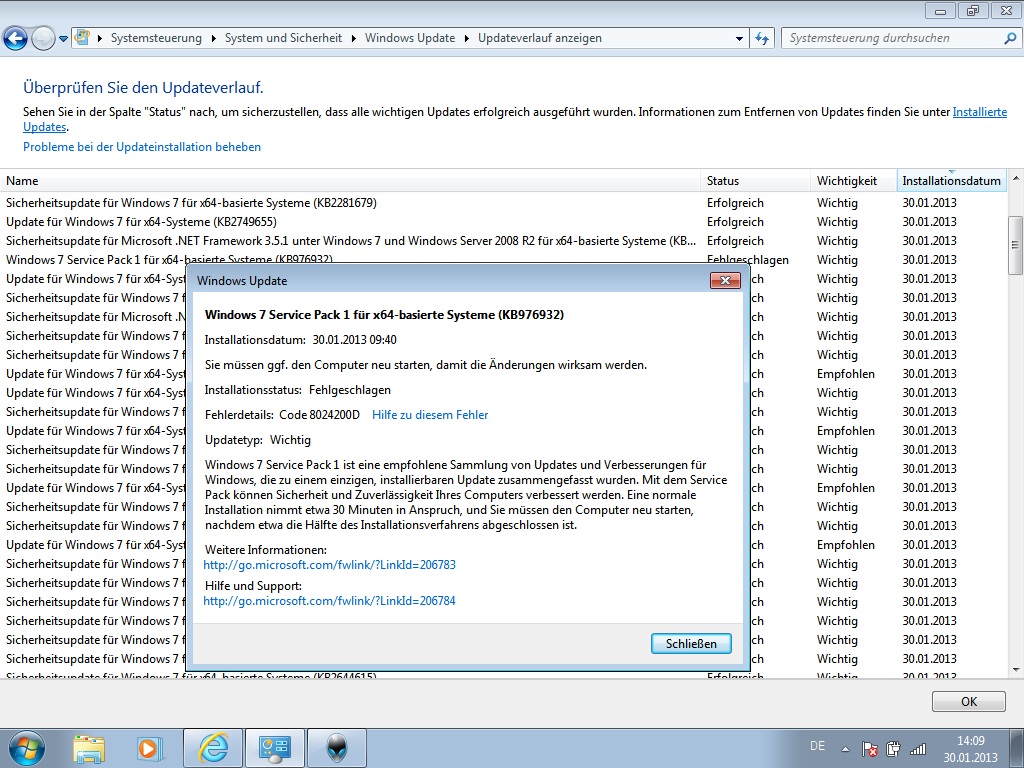This screenshot has height=768, width=1024.
Task: Navigate to the Systemsteuerung breadcrumb
Action: 156,38
